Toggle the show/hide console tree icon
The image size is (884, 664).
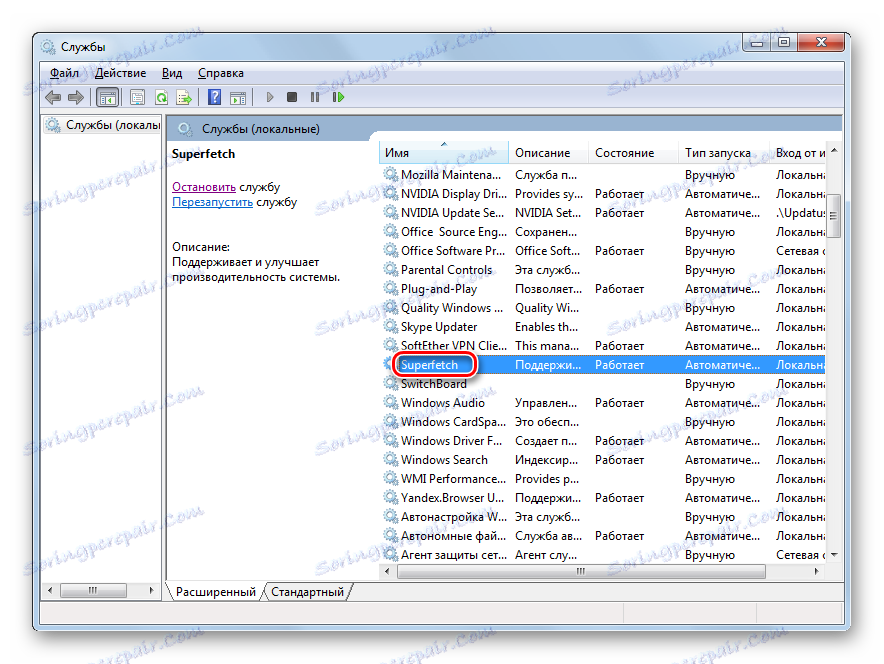tap(107, 98)
